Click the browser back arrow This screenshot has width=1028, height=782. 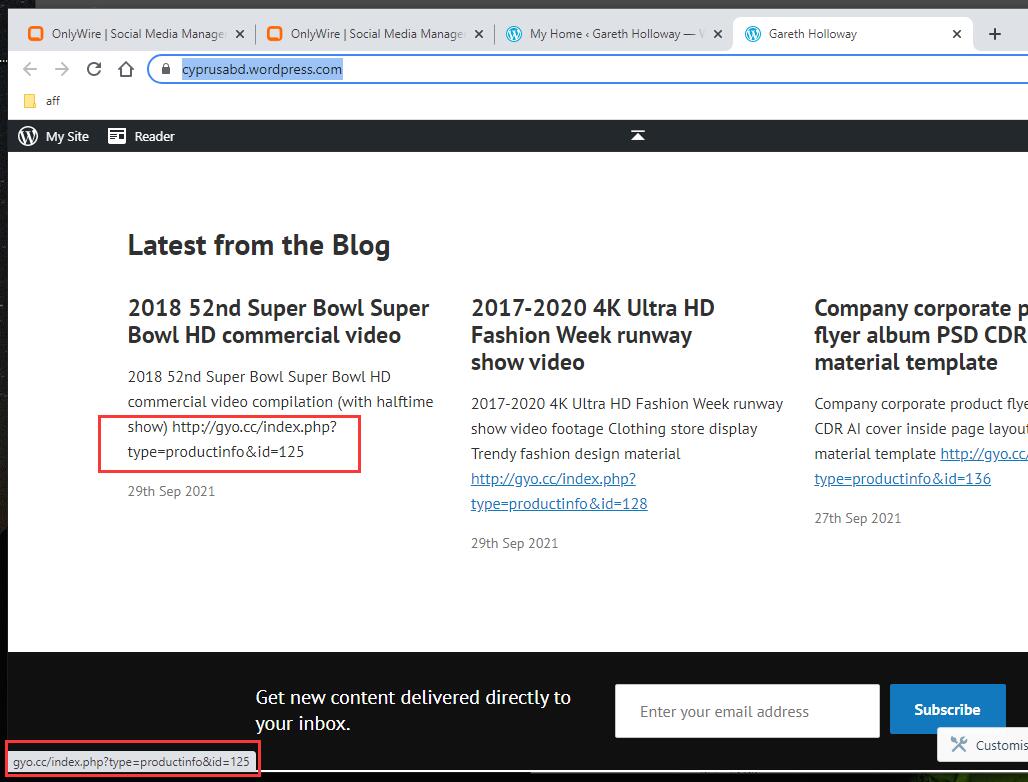click(30, 69)
